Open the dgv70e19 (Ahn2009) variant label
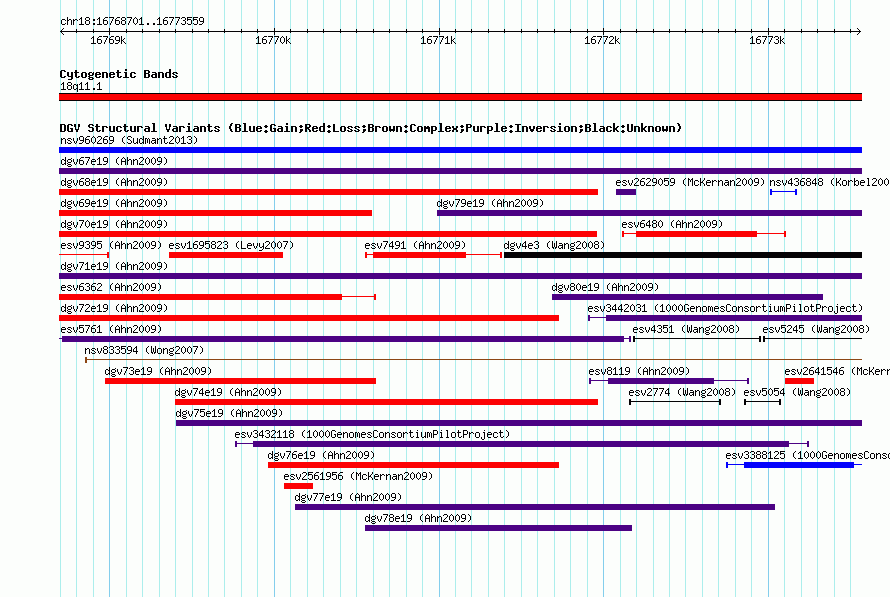Screen dimensions: 890x597 pos(114,224)
